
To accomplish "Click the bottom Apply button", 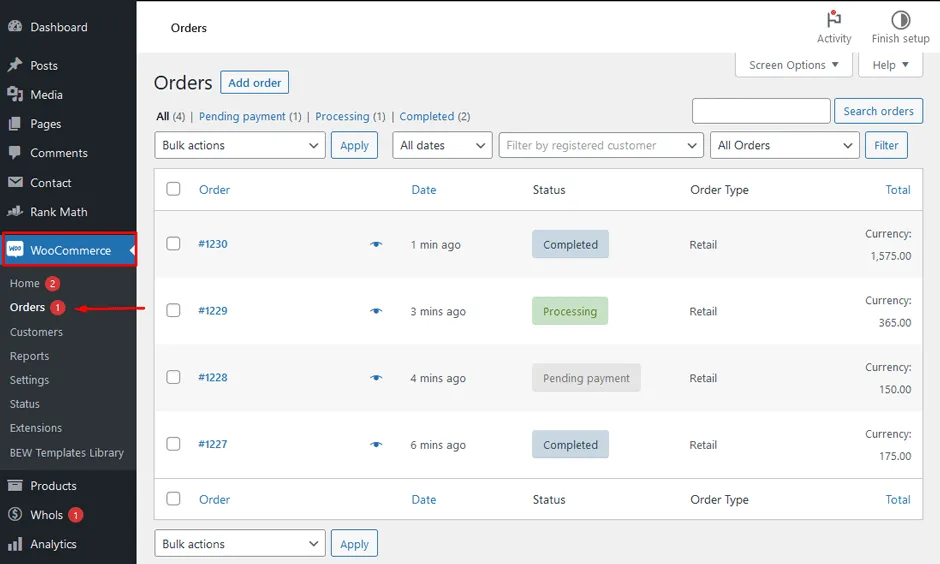I will [354, 544].
